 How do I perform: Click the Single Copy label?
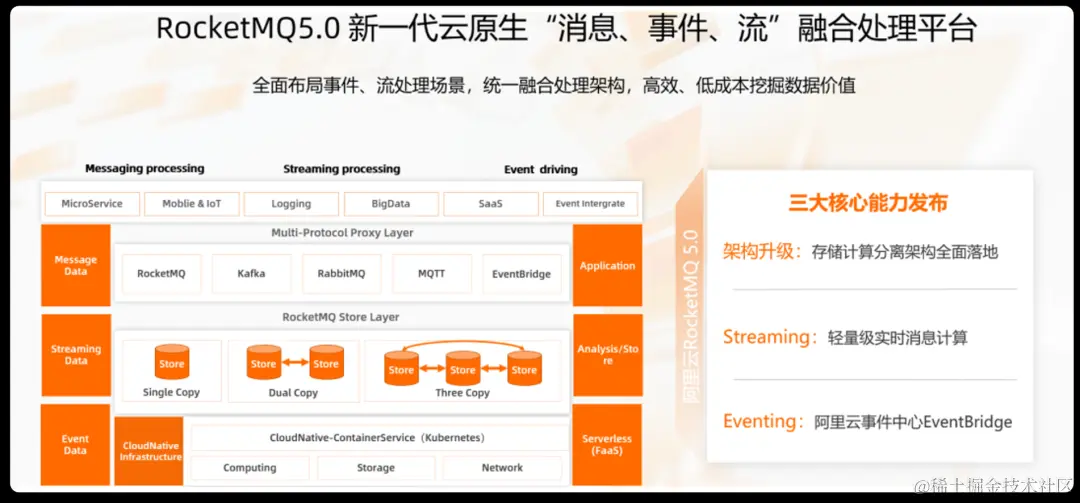172,392
